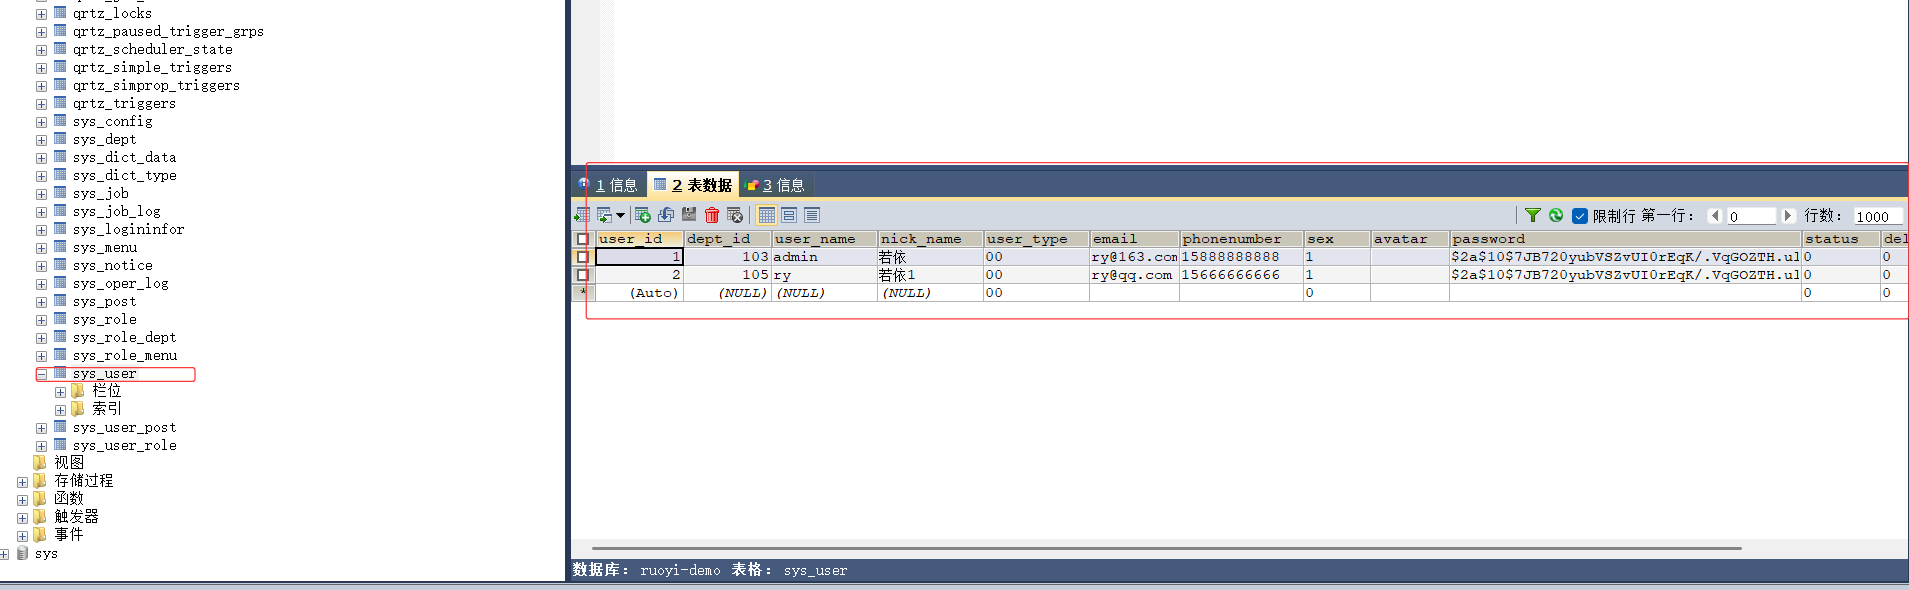Screen dimensions: 1909x590
Task: Select the sys_logininfor table in tree
Action: 128,230
